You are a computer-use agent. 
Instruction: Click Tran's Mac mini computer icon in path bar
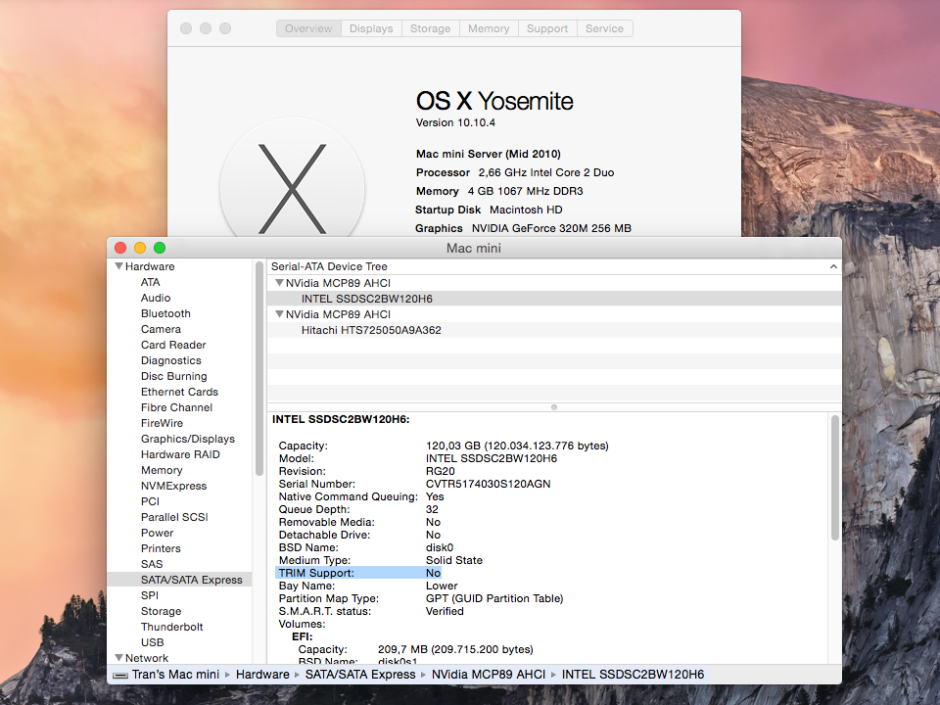tap(120, 675)
